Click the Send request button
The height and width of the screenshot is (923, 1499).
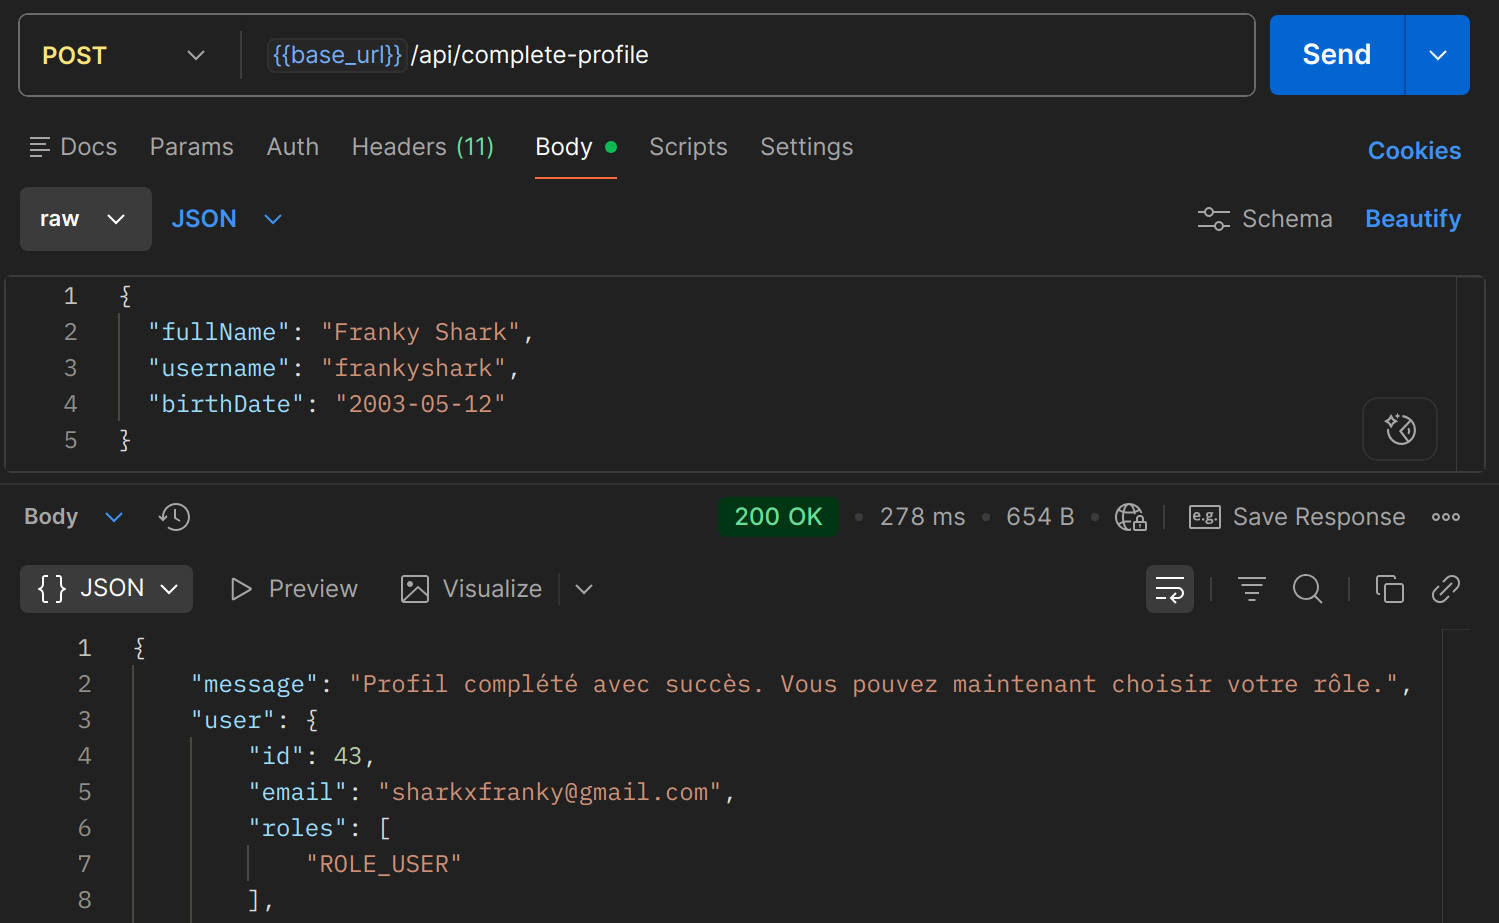click(1337, 55)
